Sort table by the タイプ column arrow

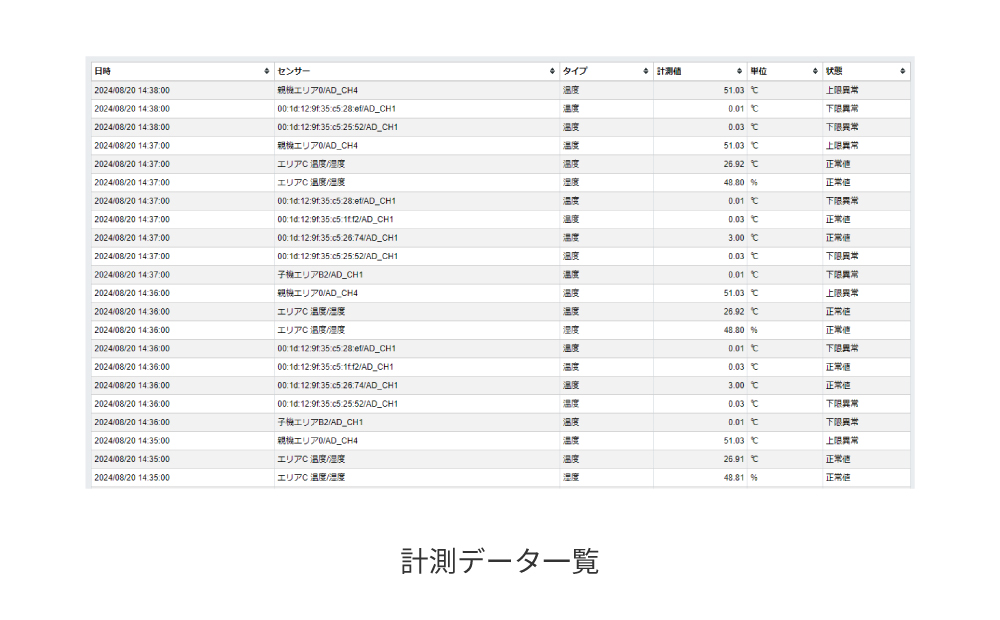pos(645,71)
